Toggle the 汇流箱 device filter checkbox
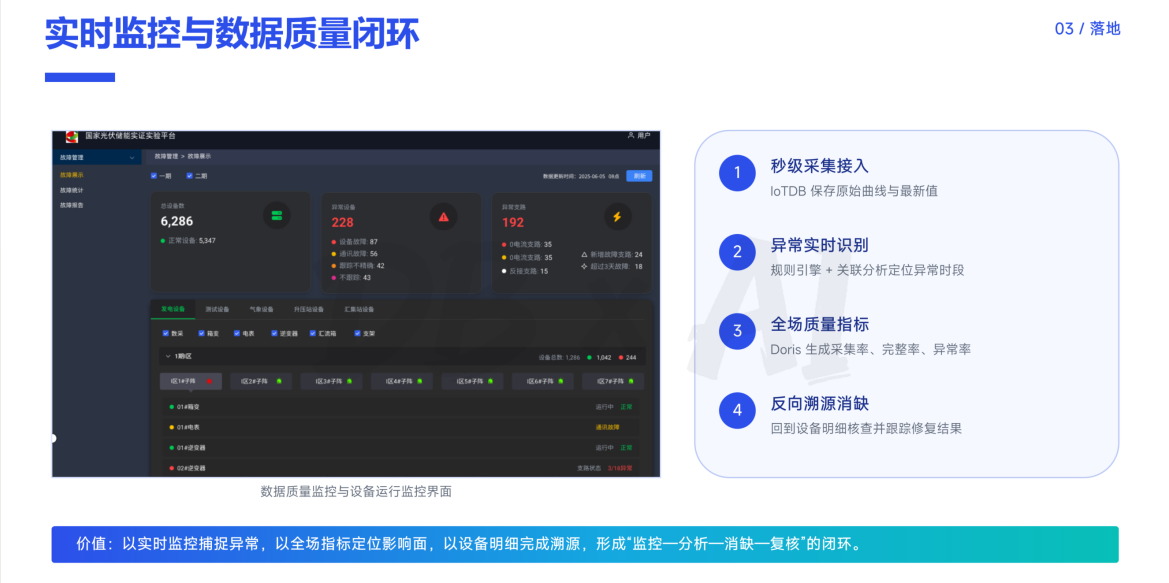 (312, 333)
